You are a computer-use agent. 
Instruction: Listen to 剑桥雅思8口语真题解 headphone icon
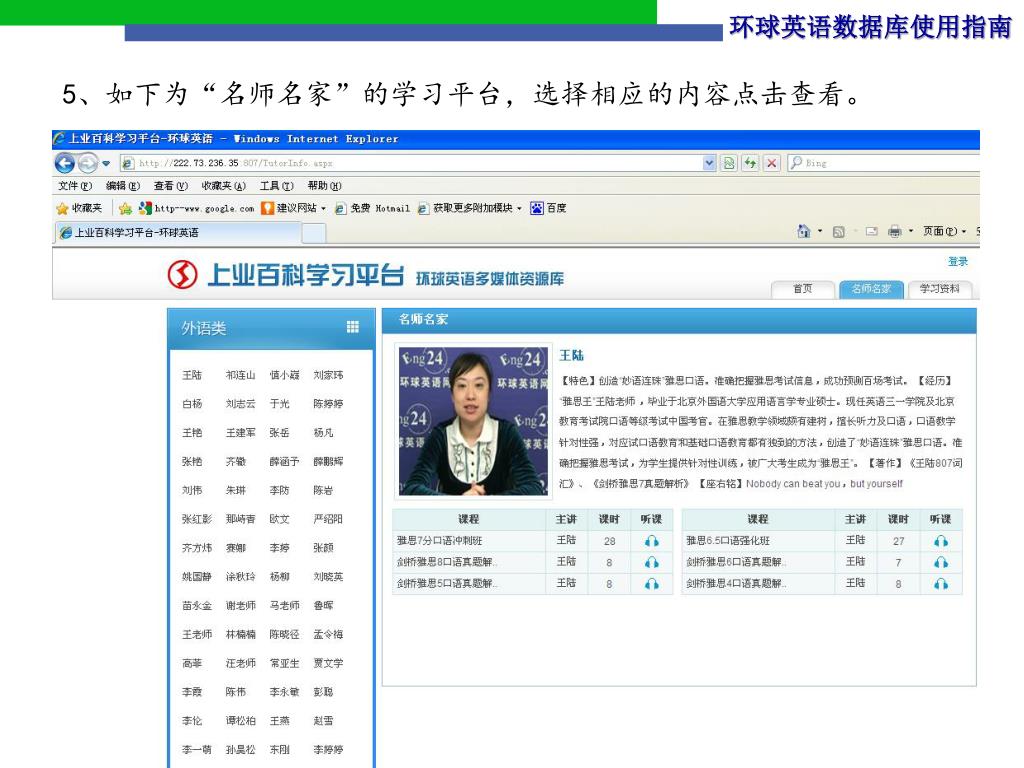[651, 562]
